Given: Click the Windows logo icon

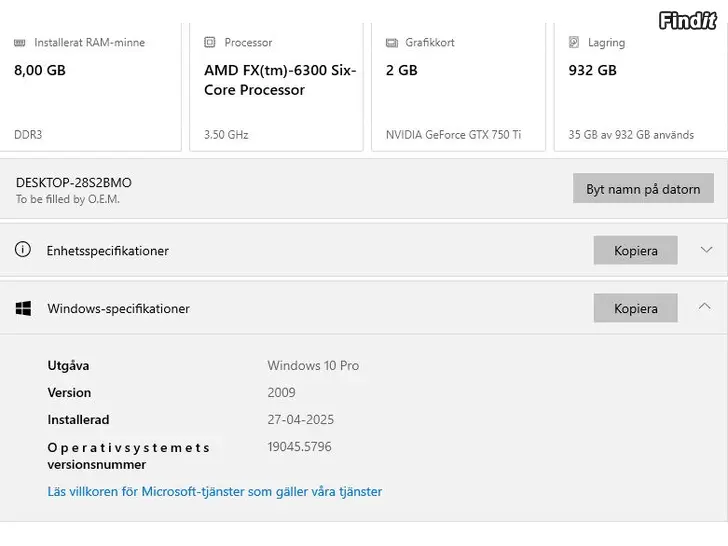Looking at the screenshot, I should click(23, 308).
